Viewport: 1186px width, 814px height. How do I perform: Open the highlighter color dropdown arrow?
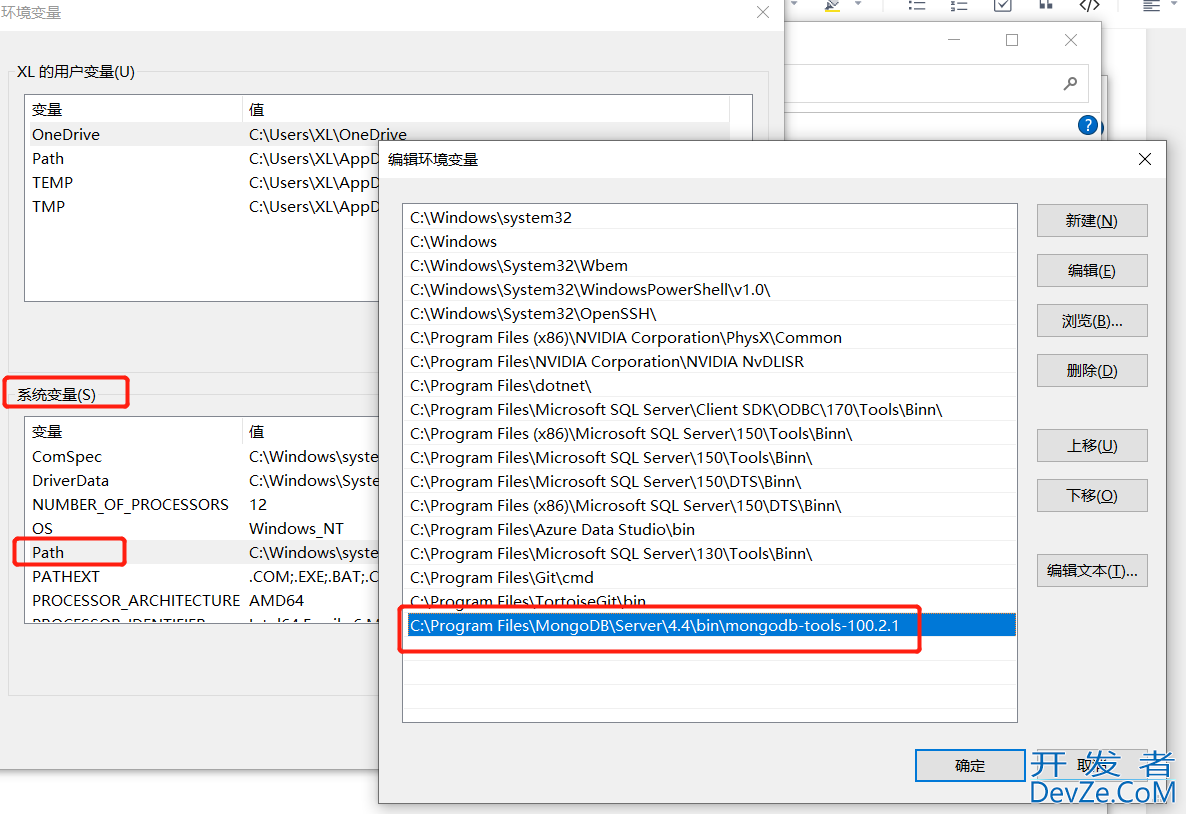(x=858, y=5)
